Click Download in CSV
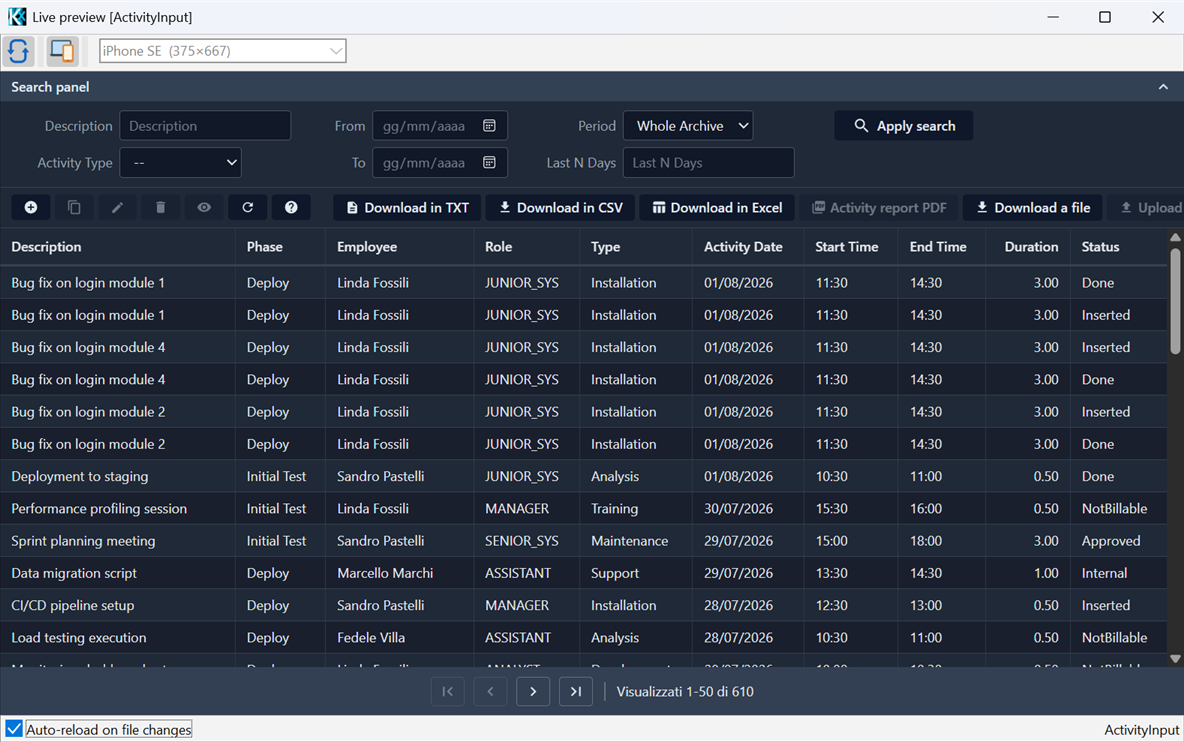This screenshot has width=1184, height=742. pos(560,208)
